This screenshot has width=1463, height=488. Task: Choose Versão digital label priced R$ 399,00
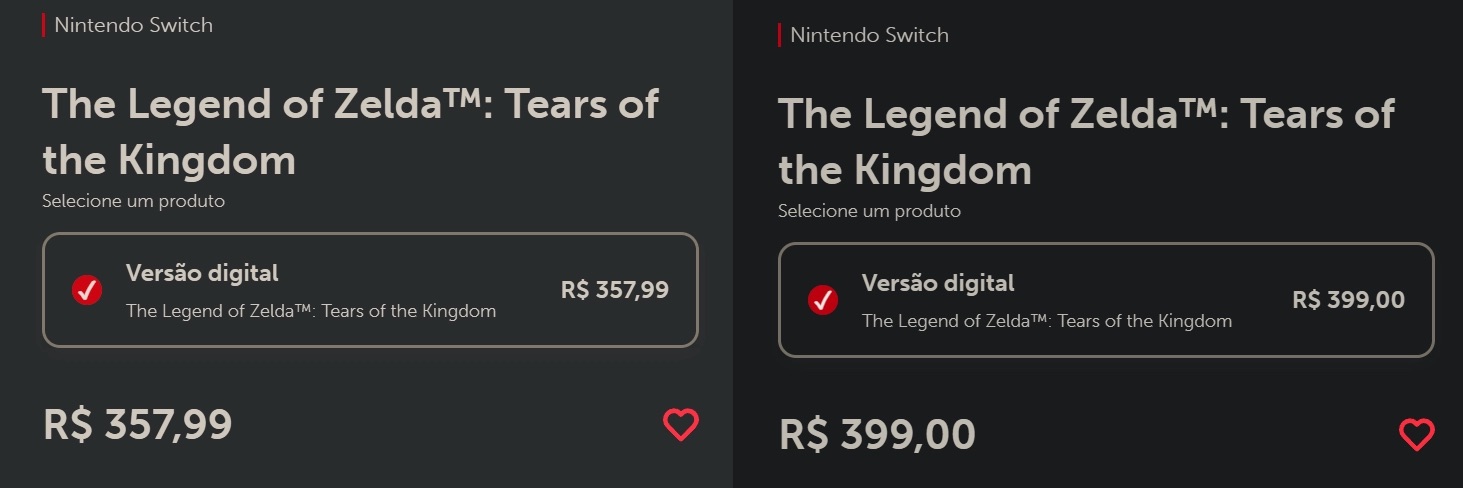[938, 283]
